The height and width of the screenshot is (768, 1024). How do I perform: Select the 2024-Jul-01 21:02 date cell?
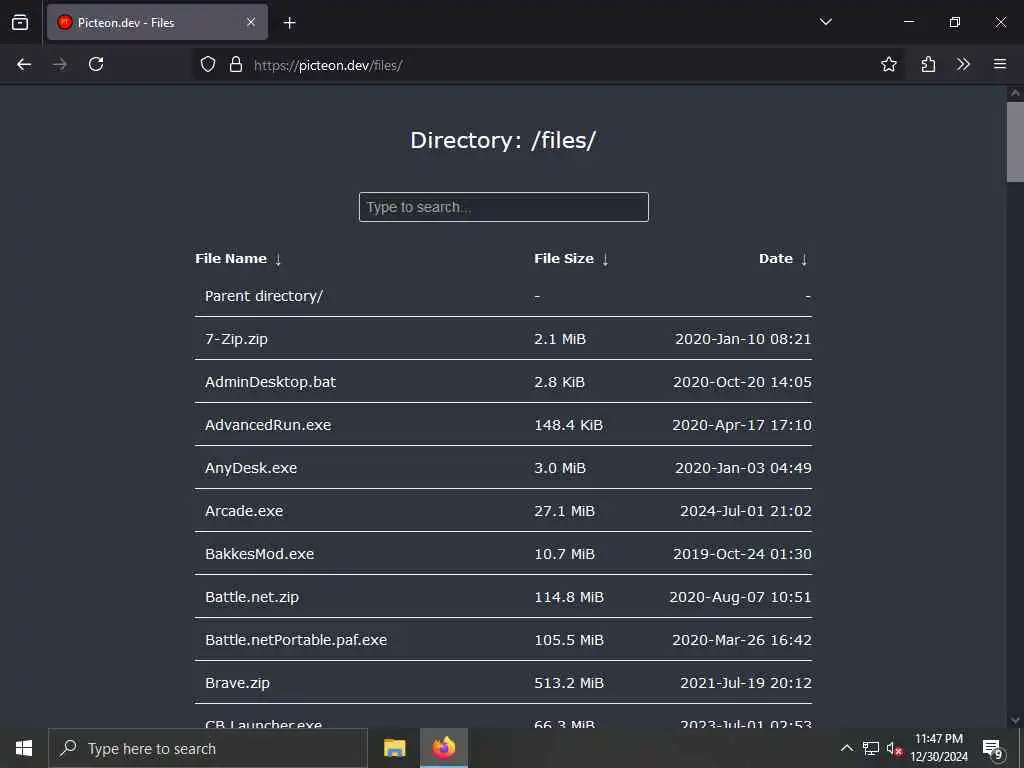click(x=746, y=511)
